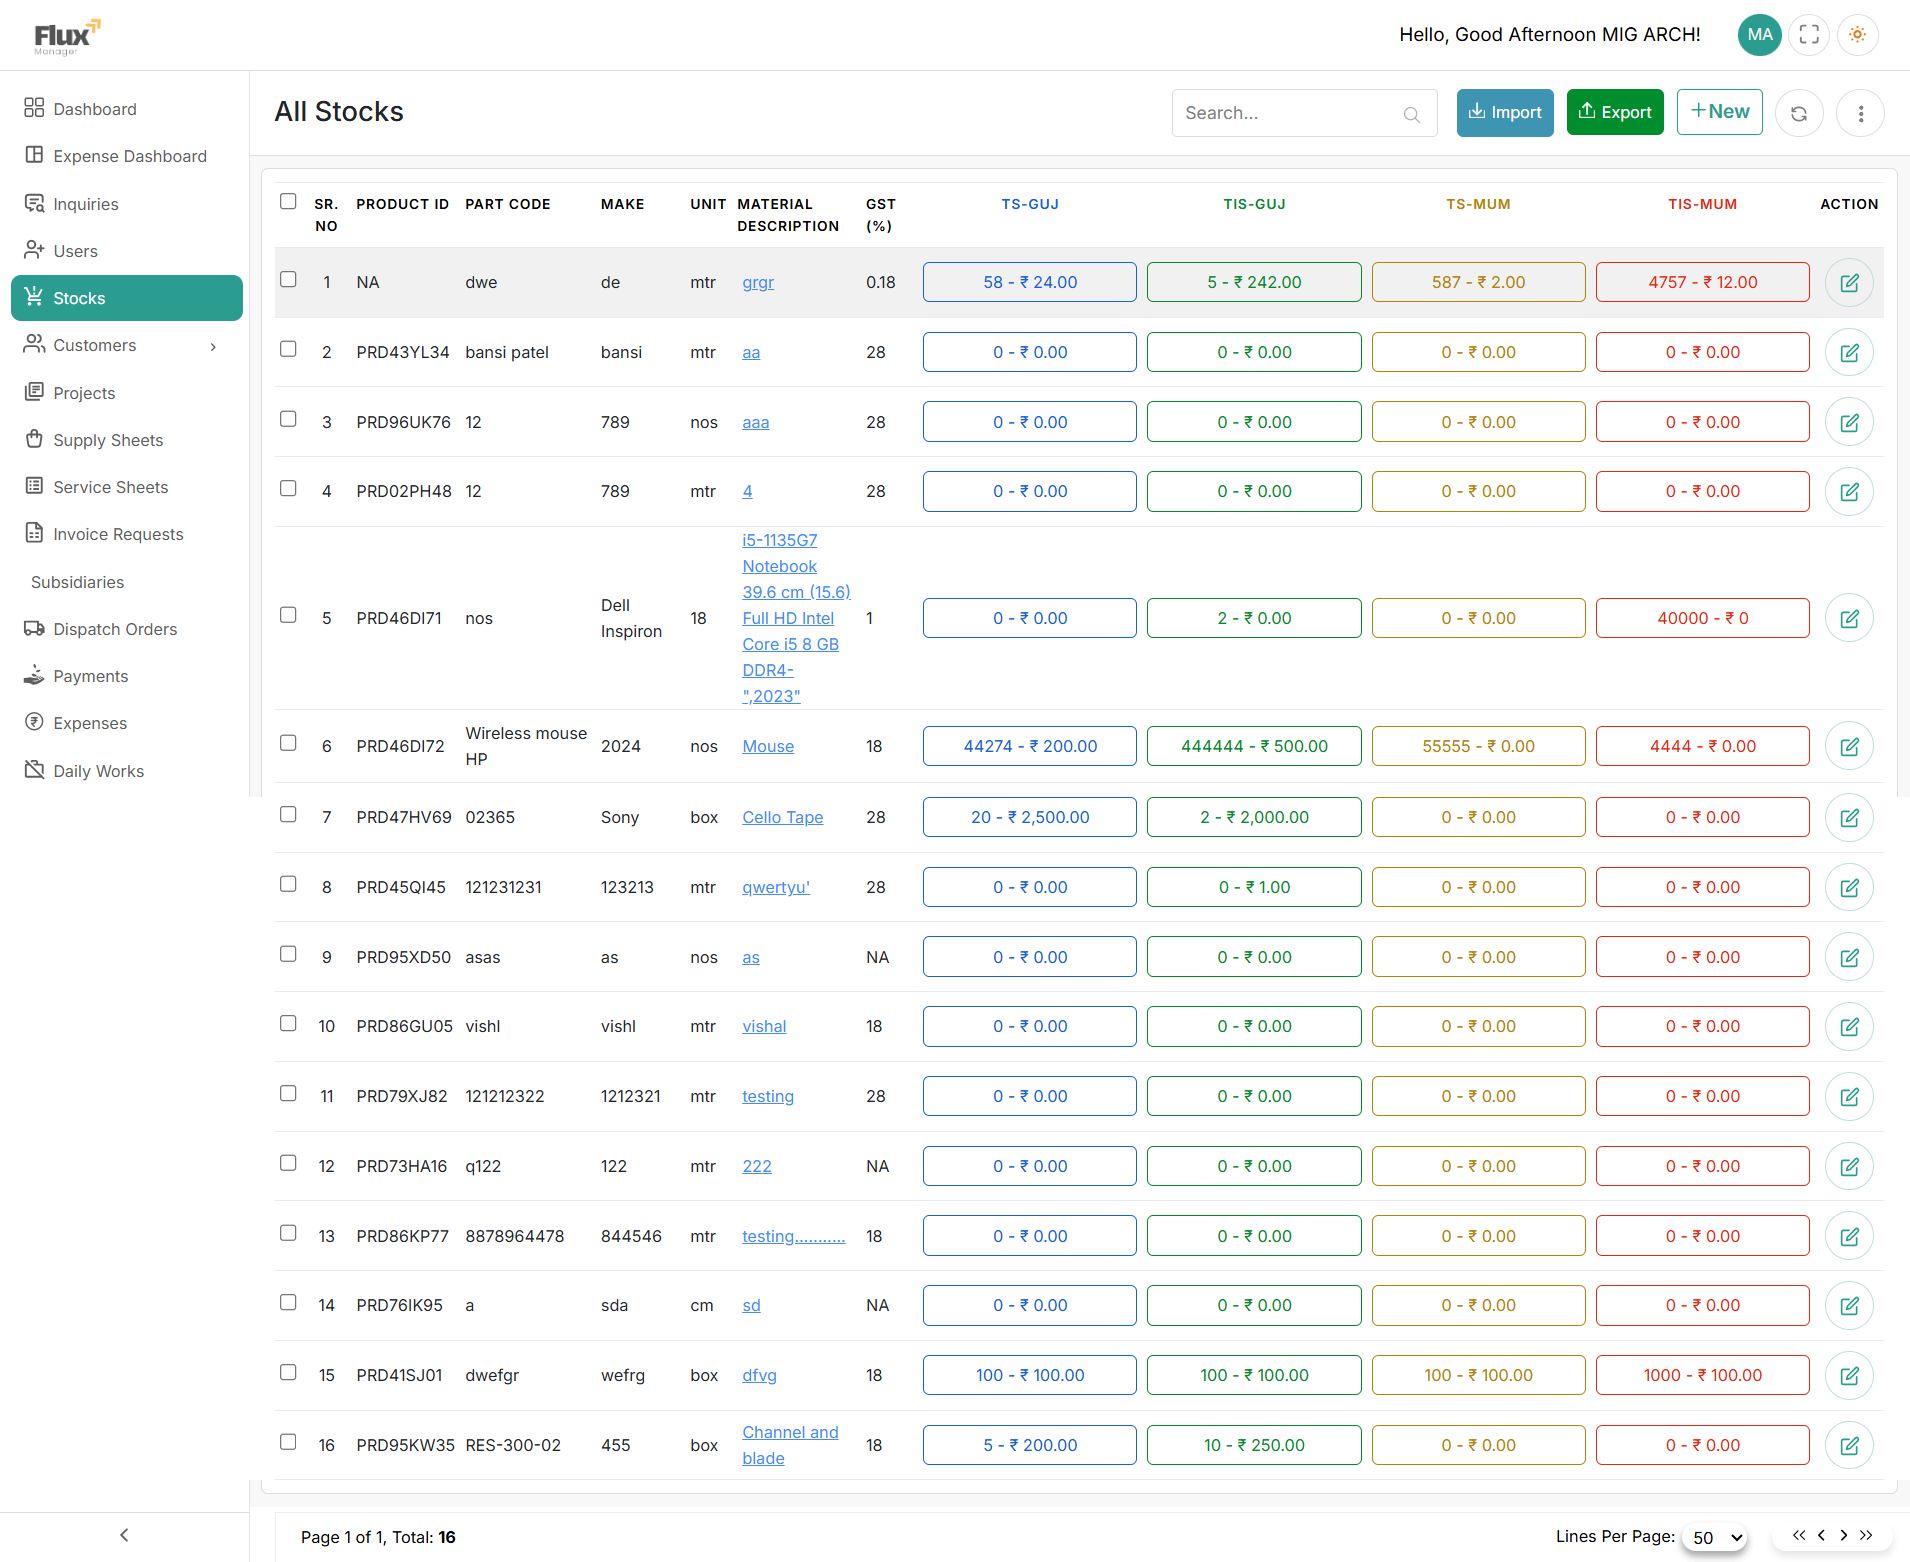The width and height of the screenshot is (1910, 1562).
Task: Click the edit icon for Cello Tape row
Action: [x=1849, y=818]
